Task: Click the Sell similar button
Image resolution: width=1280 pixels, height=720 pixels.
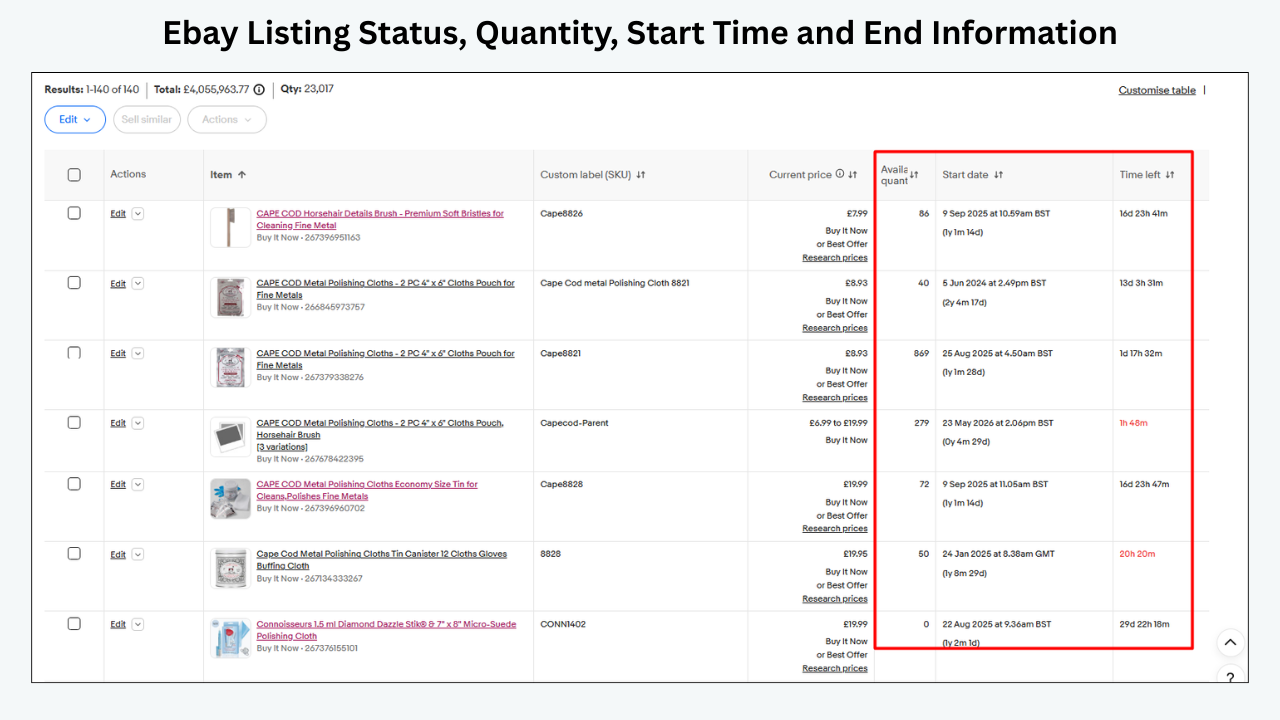Action: coord(147,120)
